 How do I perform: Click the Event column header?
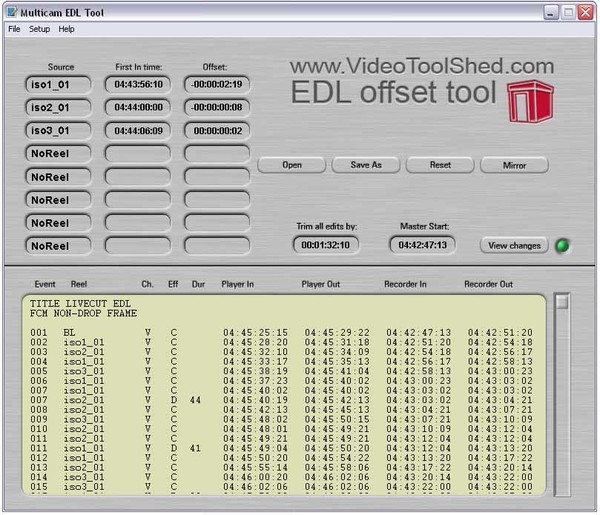click(x=45, y=284)
